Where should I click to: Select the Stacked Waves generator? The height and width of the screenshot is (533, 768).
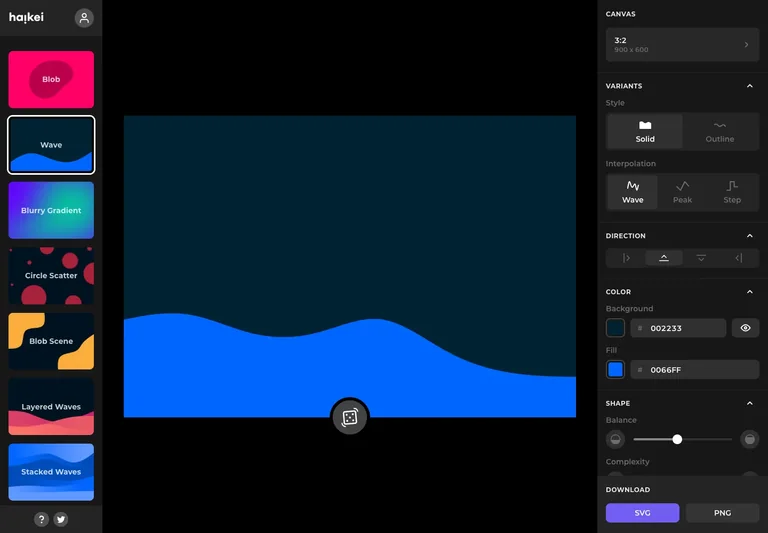(x=51, y=472)
